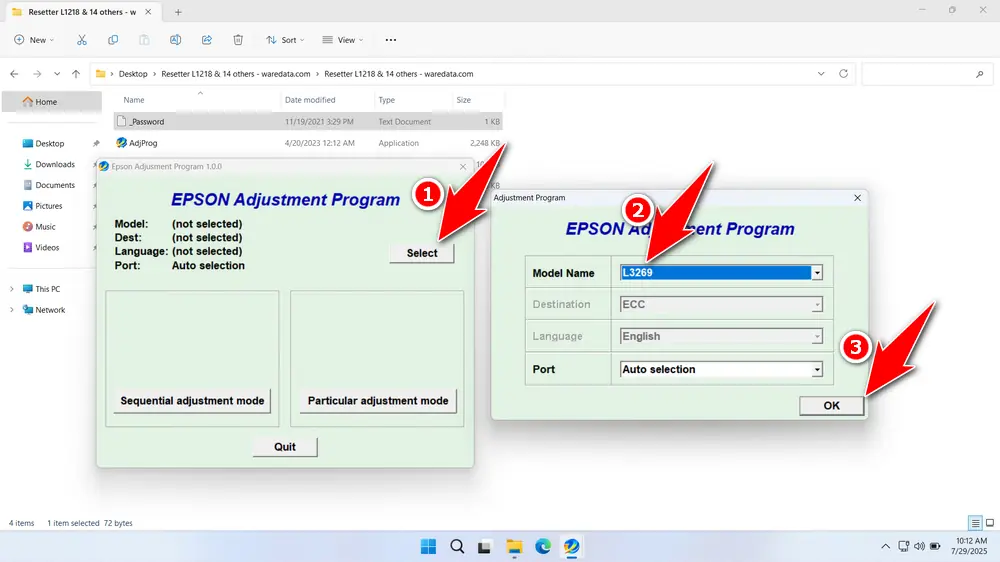The height and width of the screenshot is (562, 1000).
Task: Expand This PC in navigation pane
Action: [11, 289]
